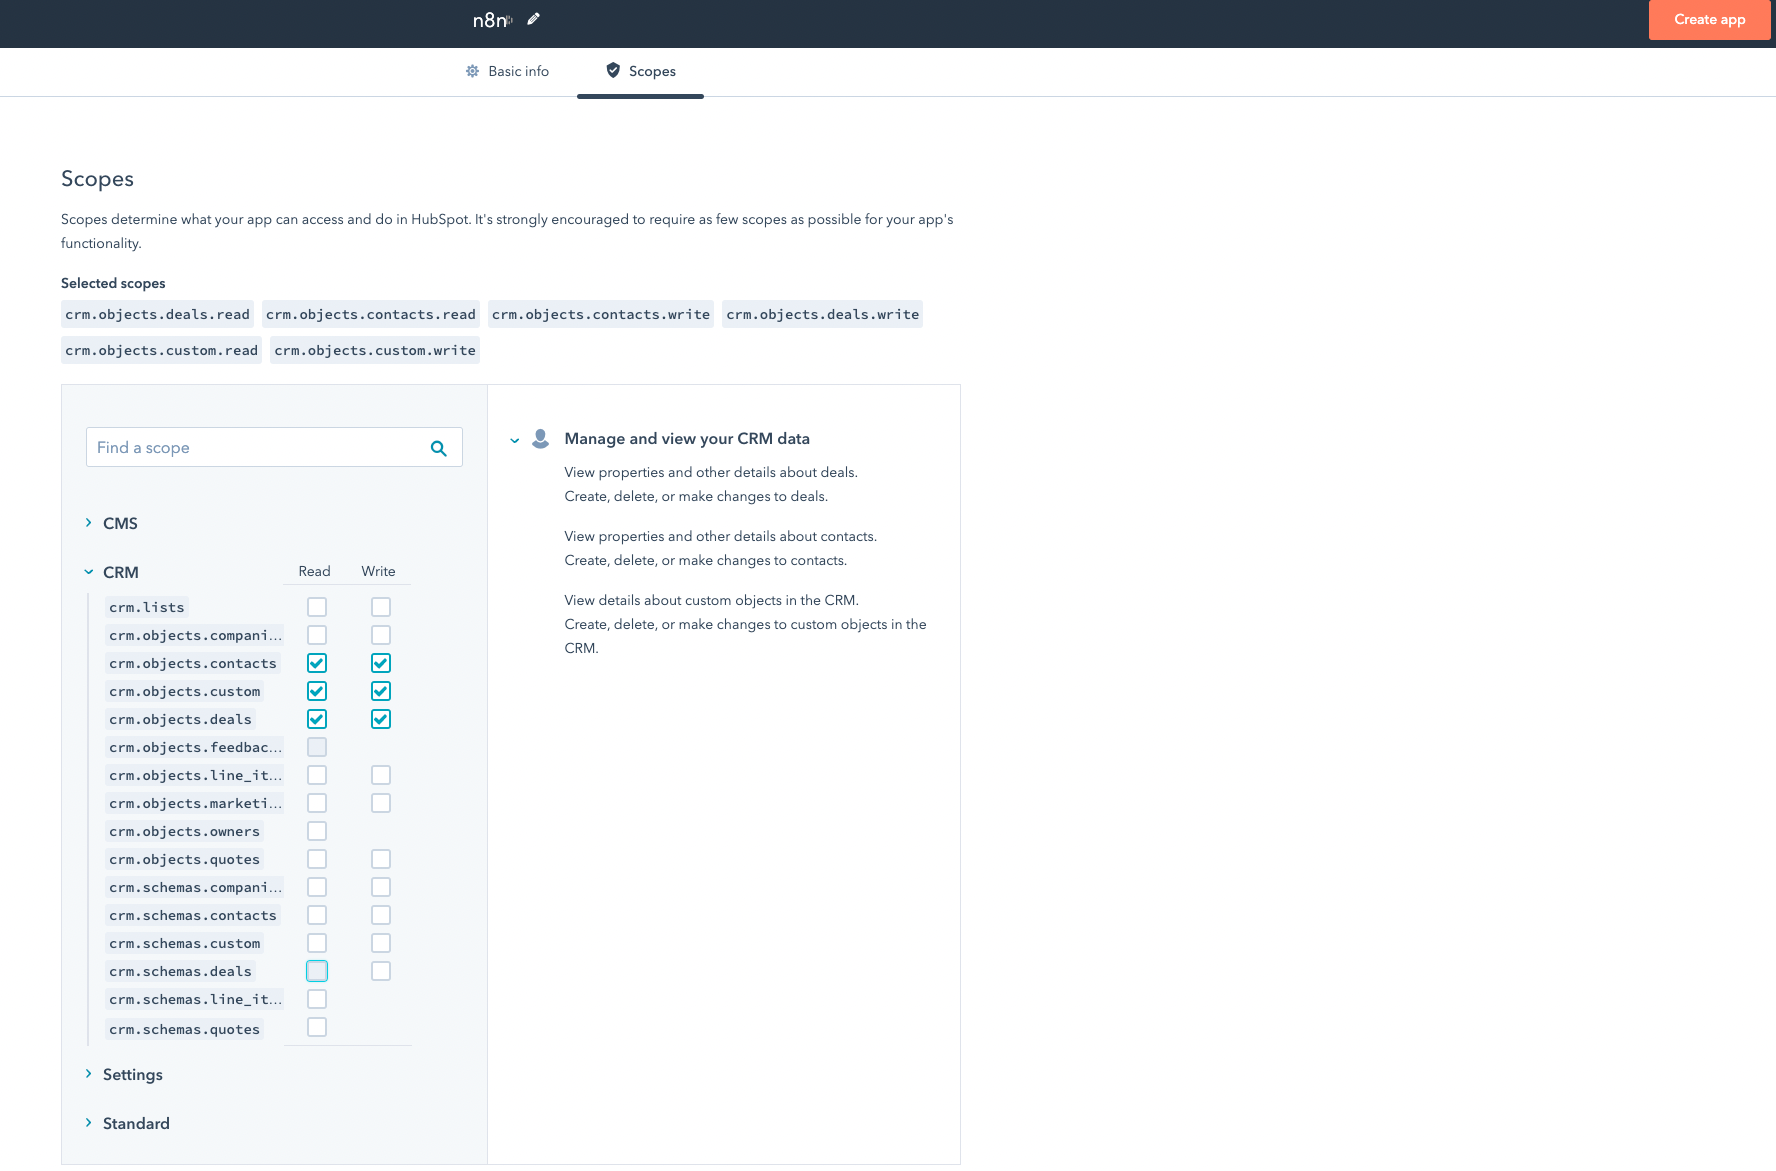Viewport: 1776px width, 1171px height.
Task: Disable Read access for crm.objects.custom
Action: [x=317, y=690]
